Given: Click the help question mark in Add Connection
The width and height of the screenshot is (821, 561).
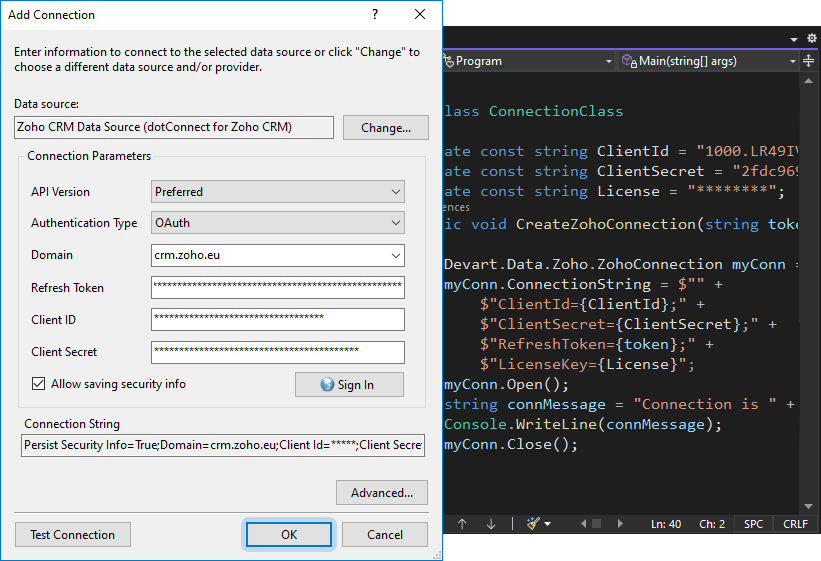Looking at the screenshot, I should (x=375, y=14).
